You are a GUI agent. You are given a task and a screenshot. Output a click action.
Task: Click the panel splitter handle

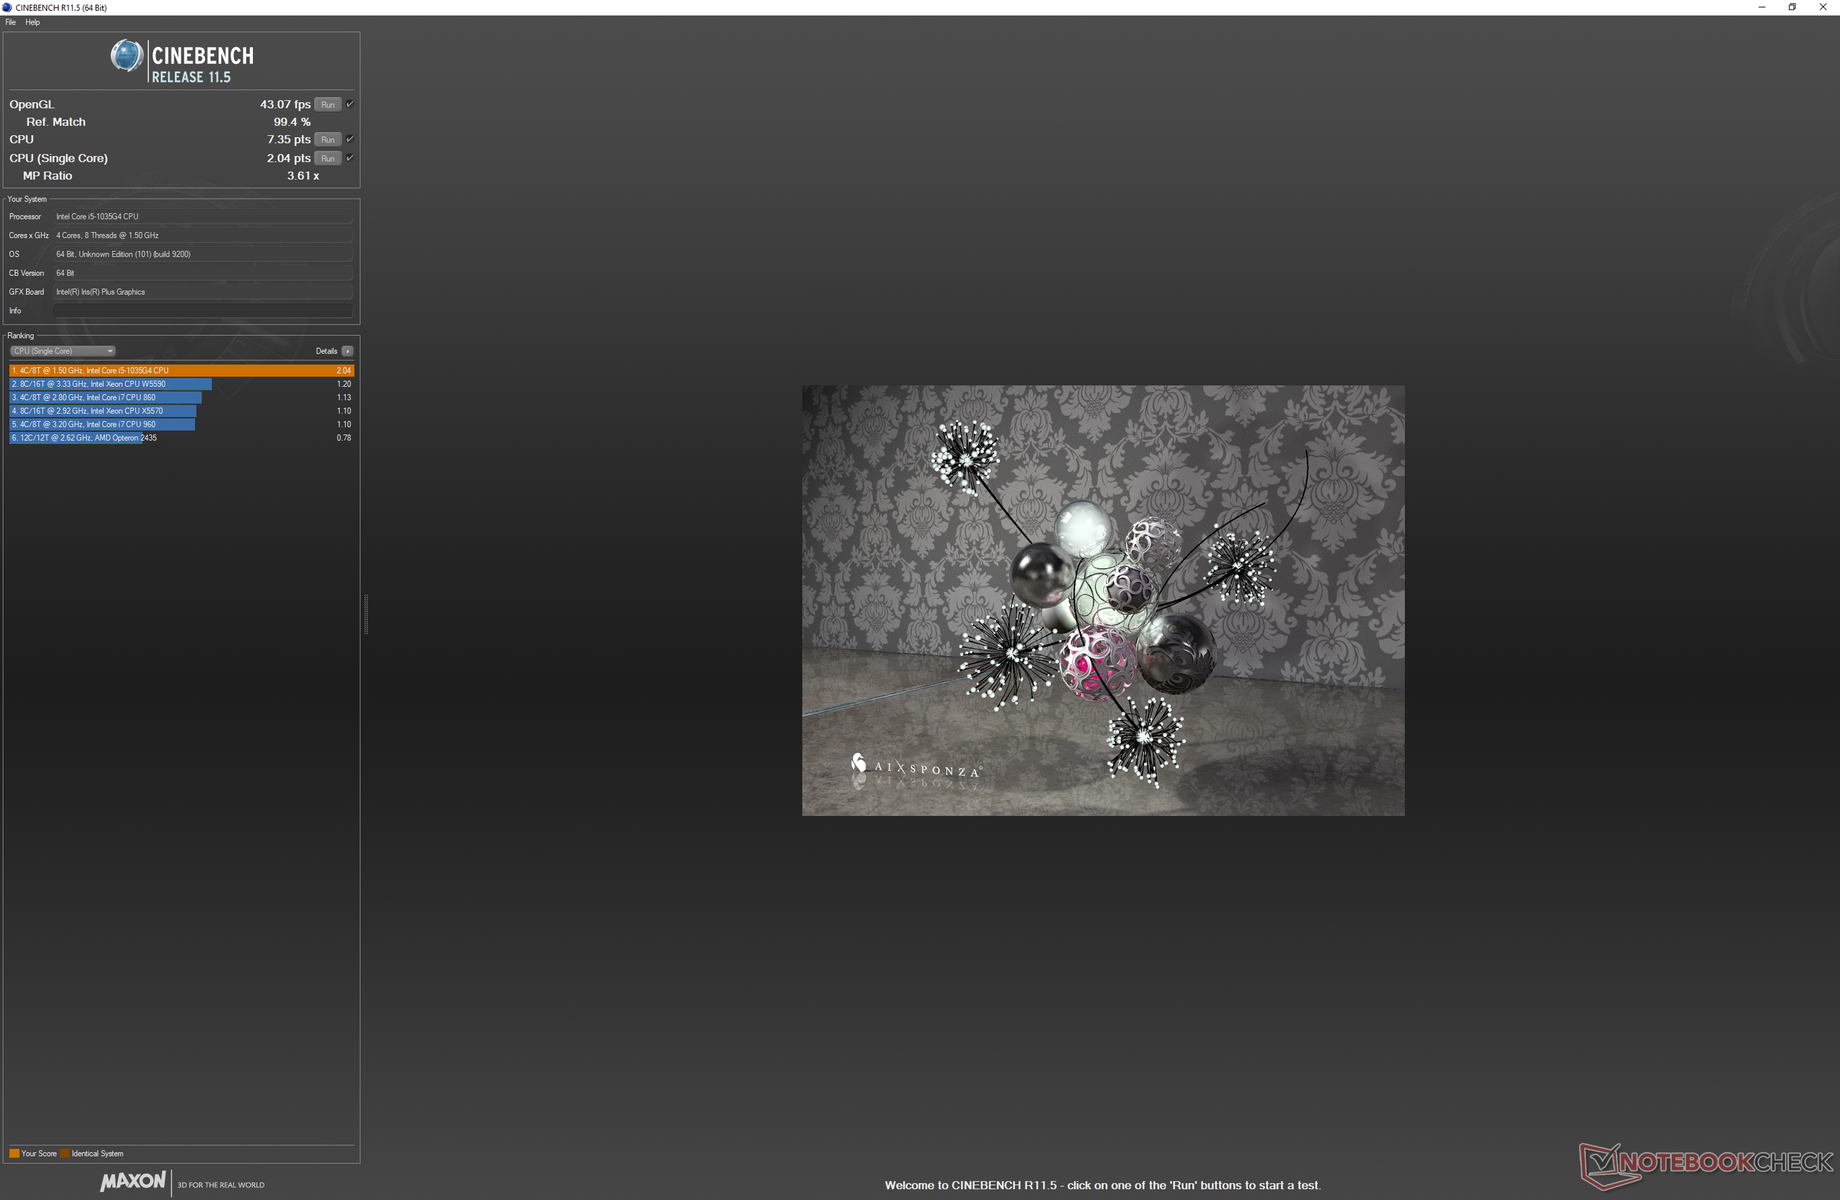(x=366, y=614)
